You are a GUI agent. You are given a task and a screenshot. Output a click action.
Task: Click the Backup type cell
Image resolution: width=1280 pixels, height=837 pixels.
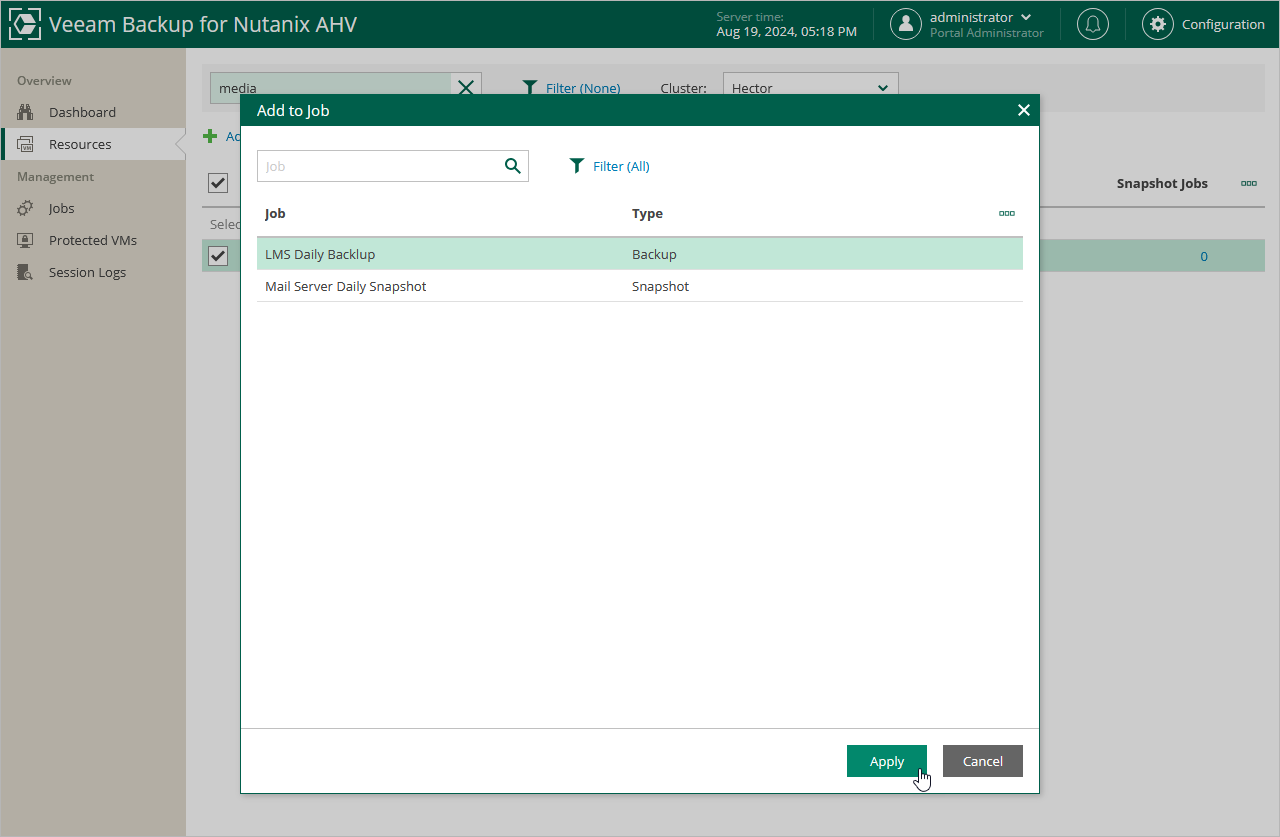pos(654,254)
